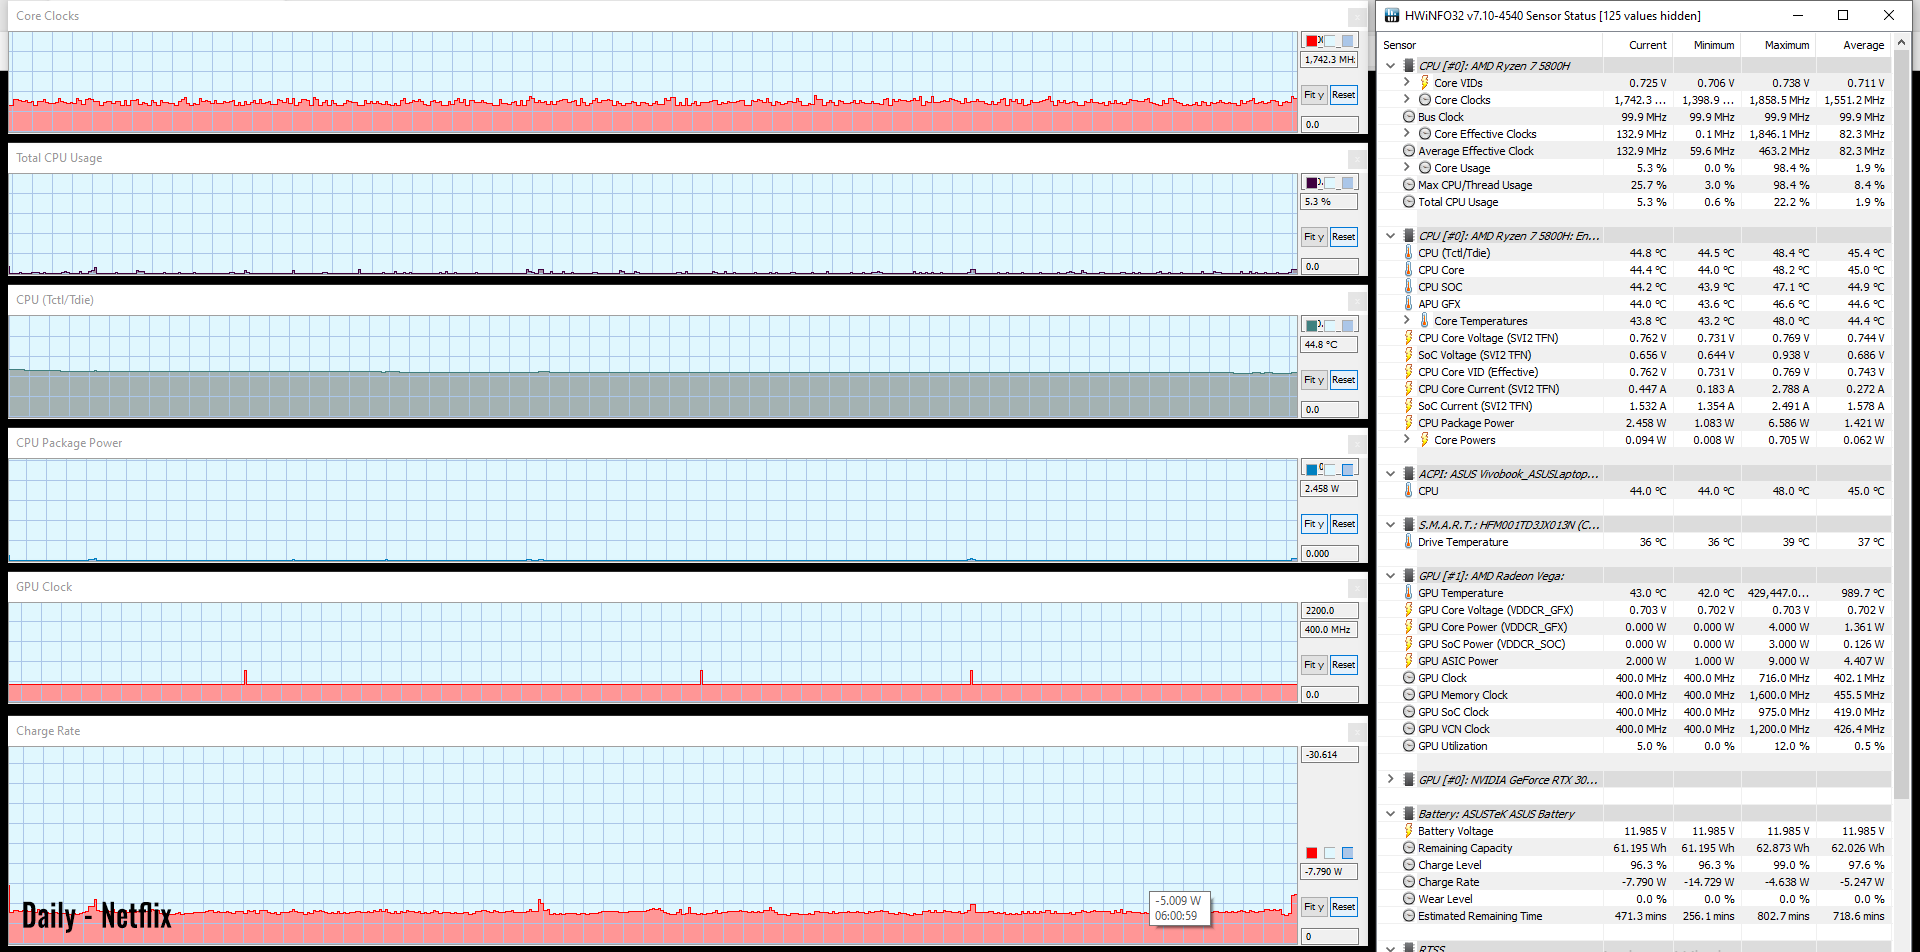
Task: Expand the Core Temperatures row
Action: point(1407,321)
